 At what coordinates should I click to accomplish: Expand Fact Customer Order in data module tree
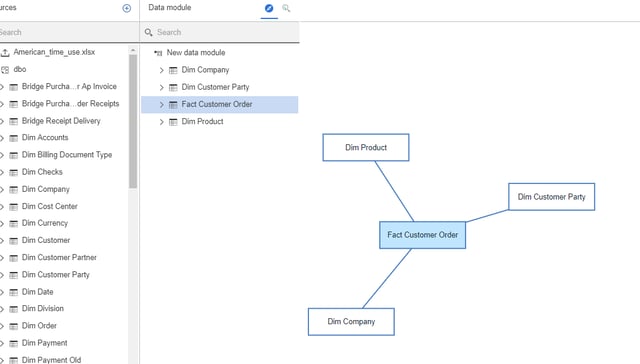[x=161, y=104]
